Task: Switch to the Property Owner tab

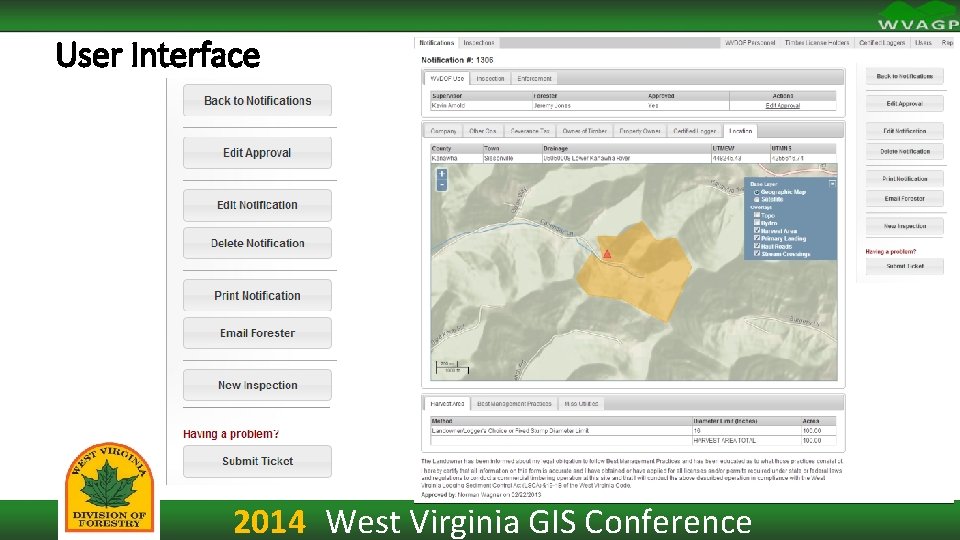Action: coord(640,131)
